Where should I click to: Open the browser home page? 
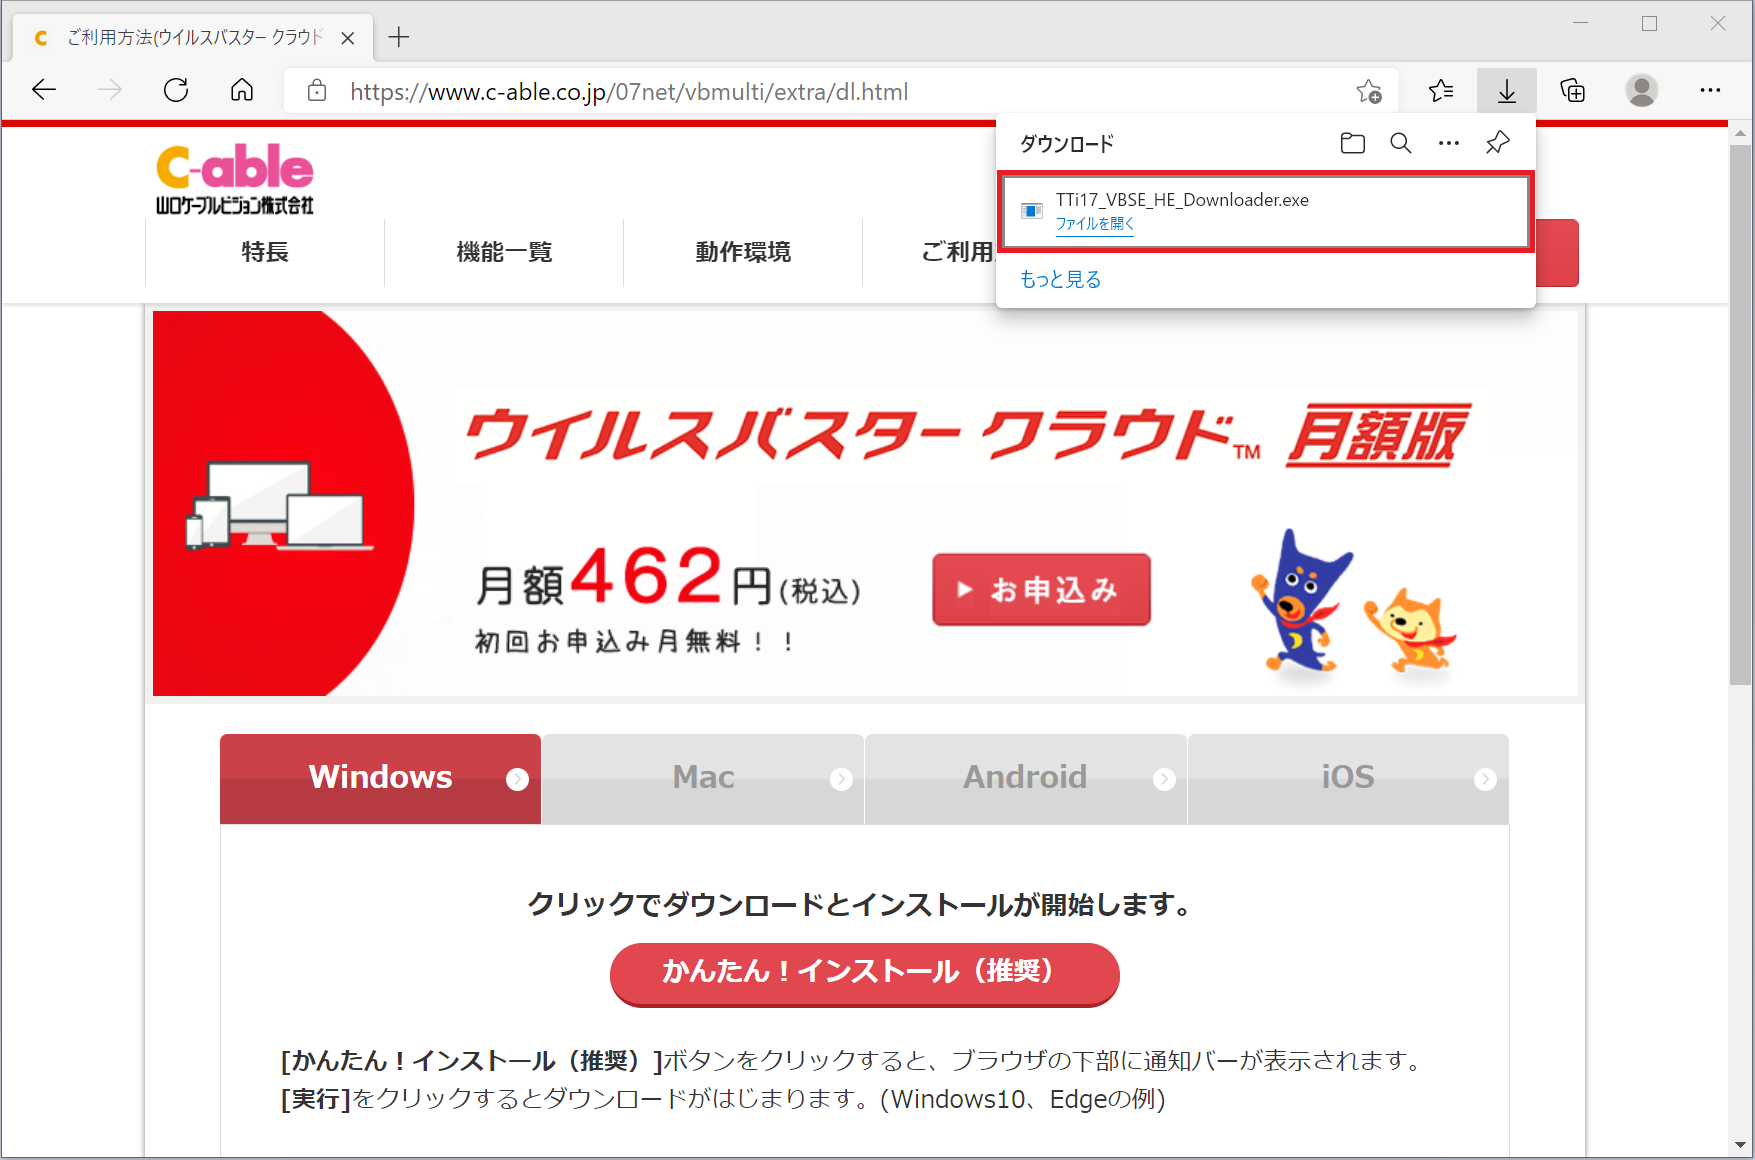point(242,91)
